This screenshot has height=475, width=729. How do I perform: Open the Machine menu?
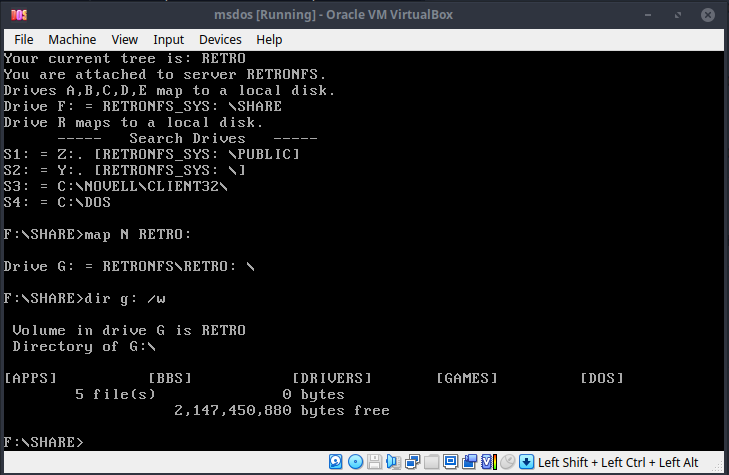coord(72,40)
